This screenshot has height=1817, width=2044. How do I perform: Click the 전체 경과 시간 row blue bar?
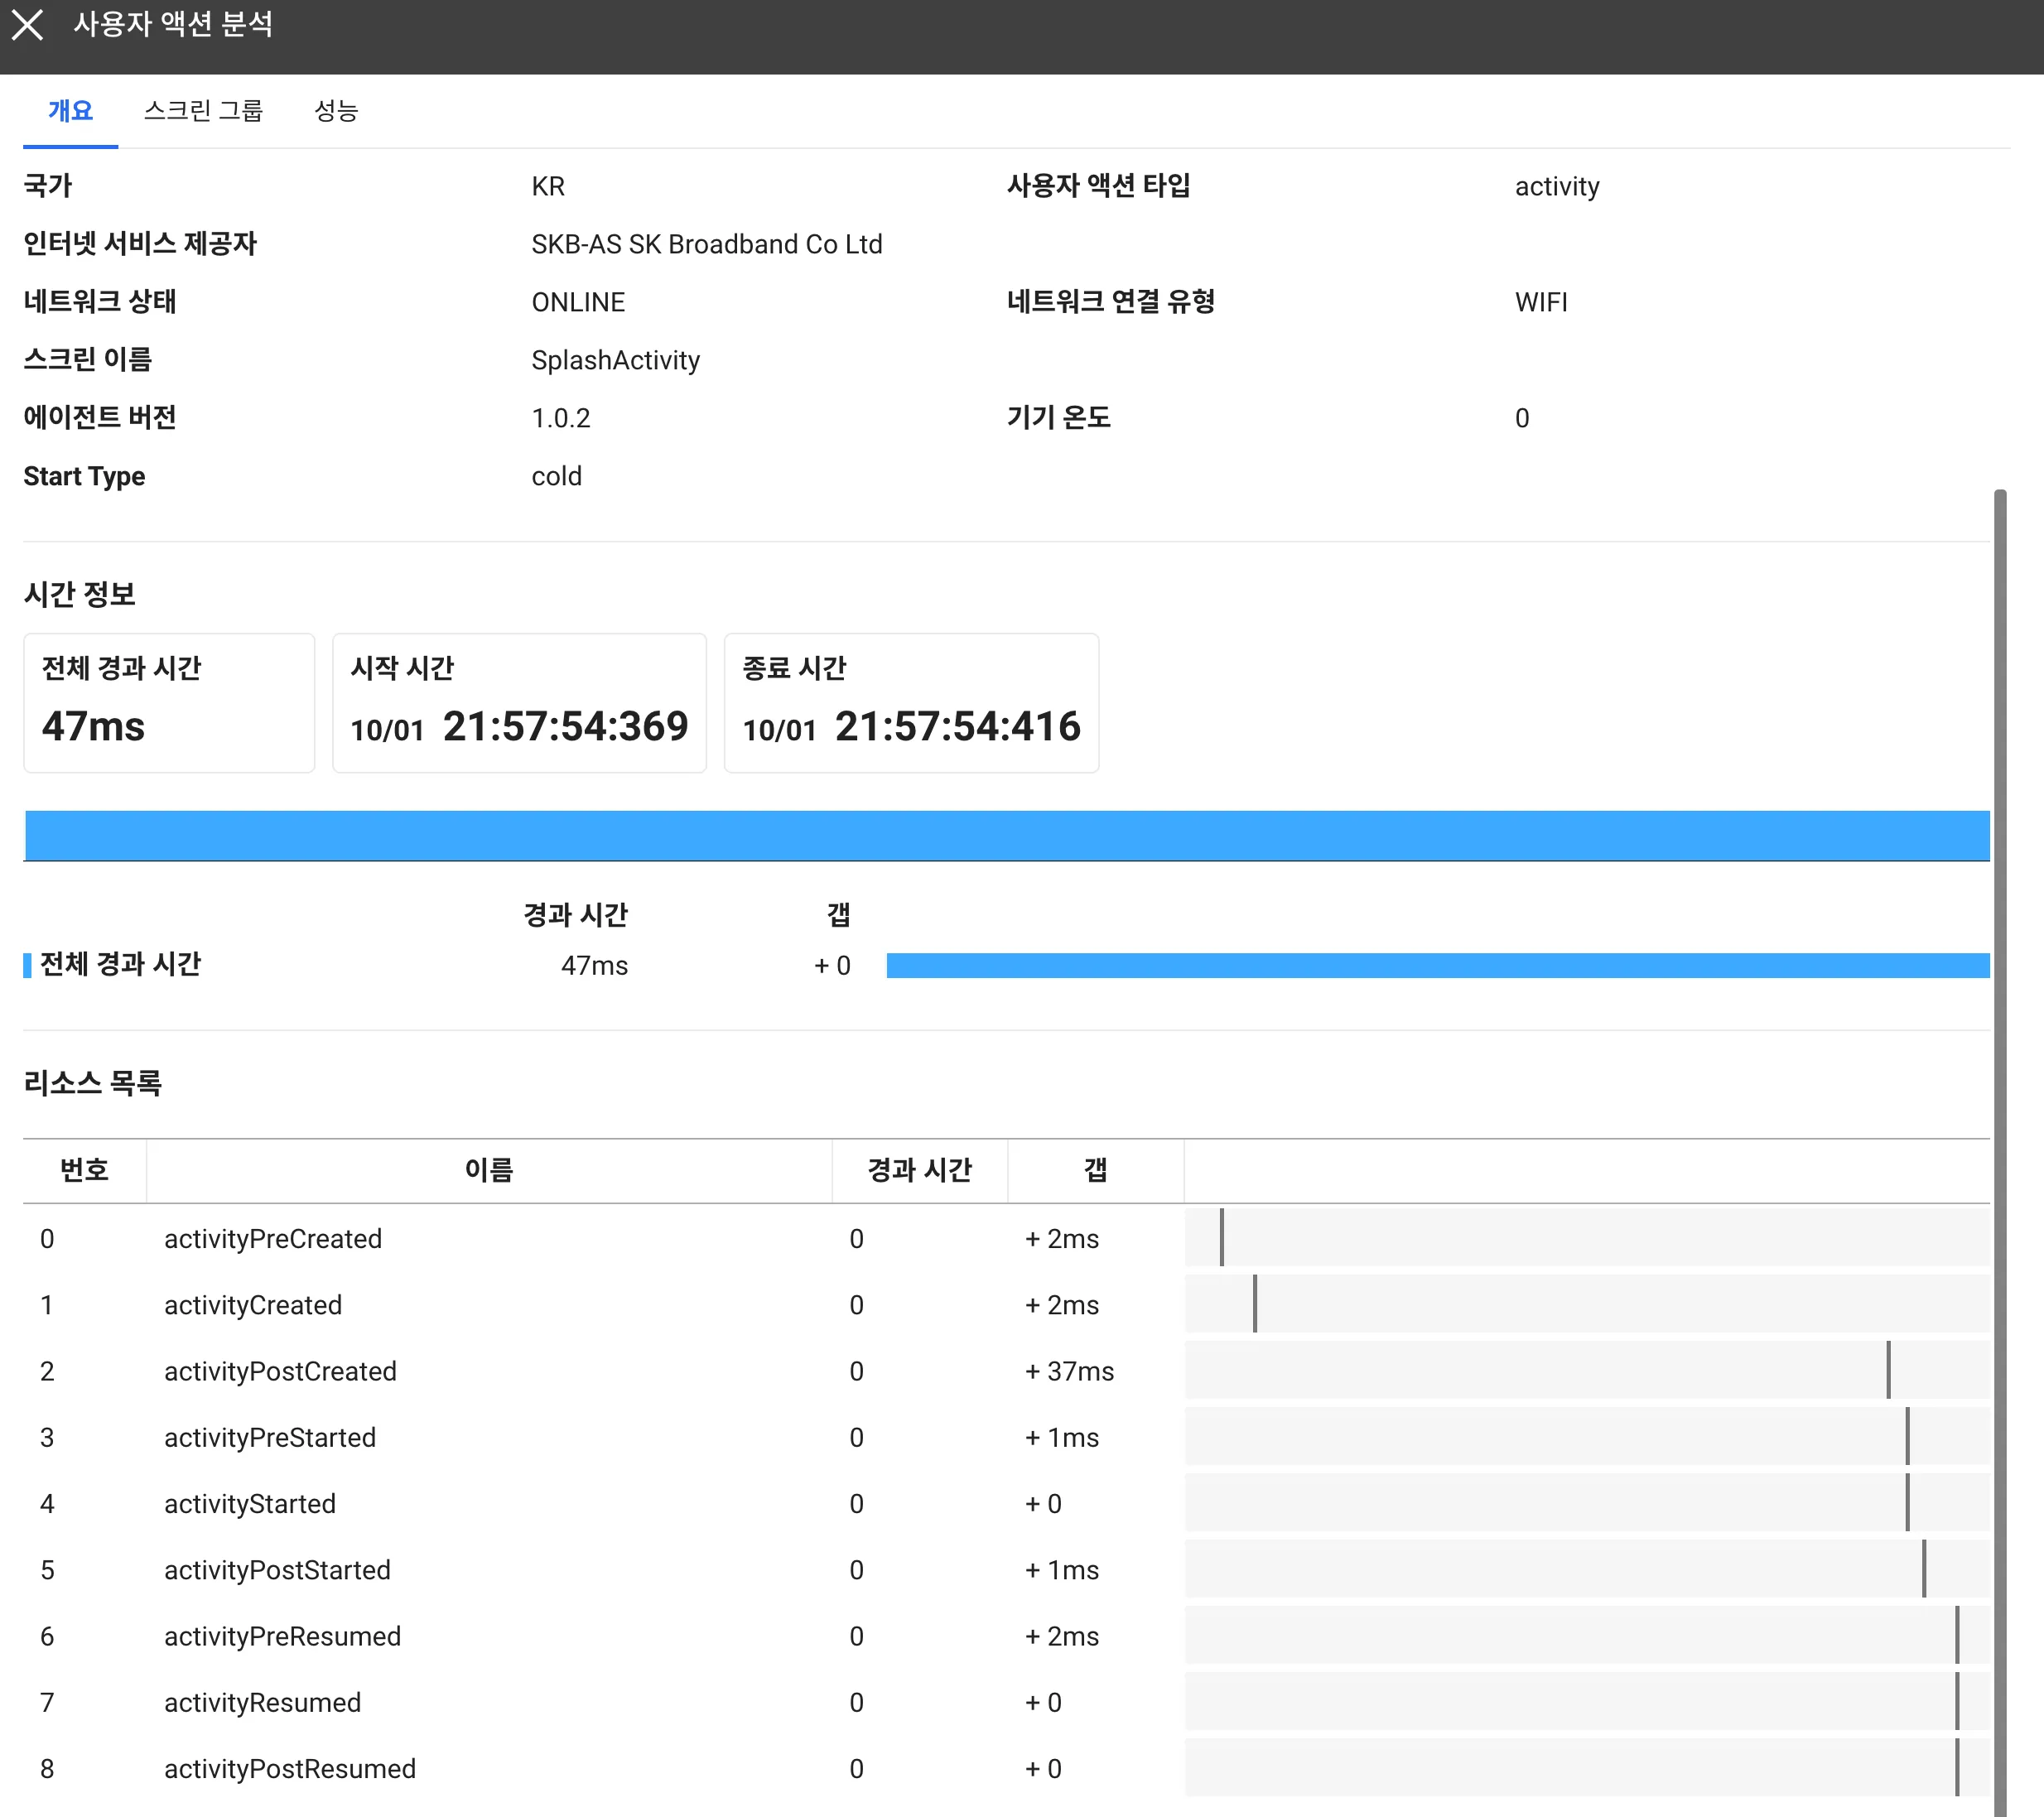click(x=1437, y=965)
